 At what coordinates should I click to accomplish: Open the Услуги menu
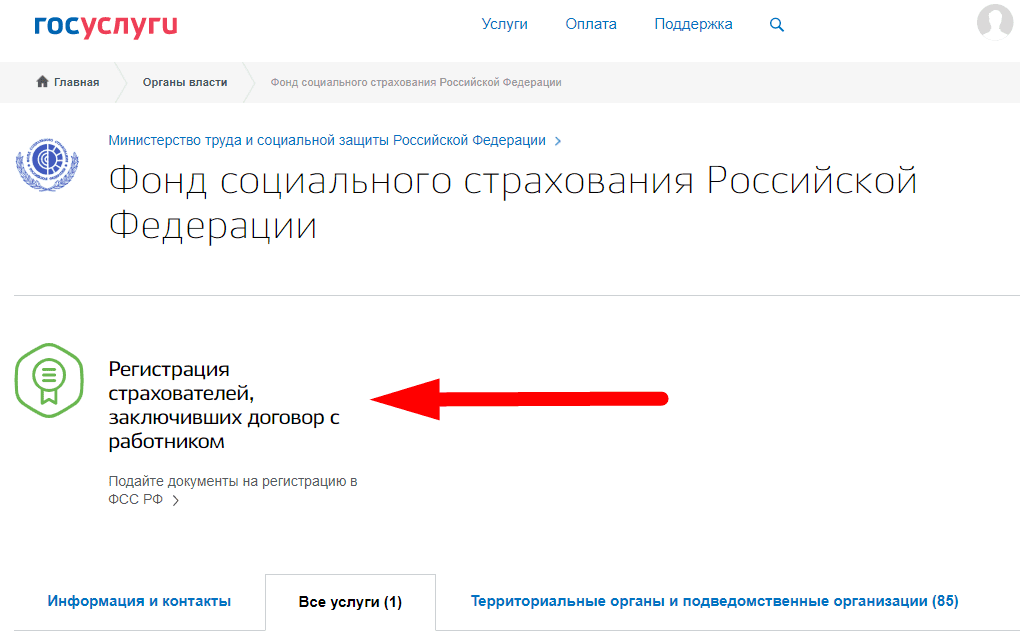tap(504, 24)
